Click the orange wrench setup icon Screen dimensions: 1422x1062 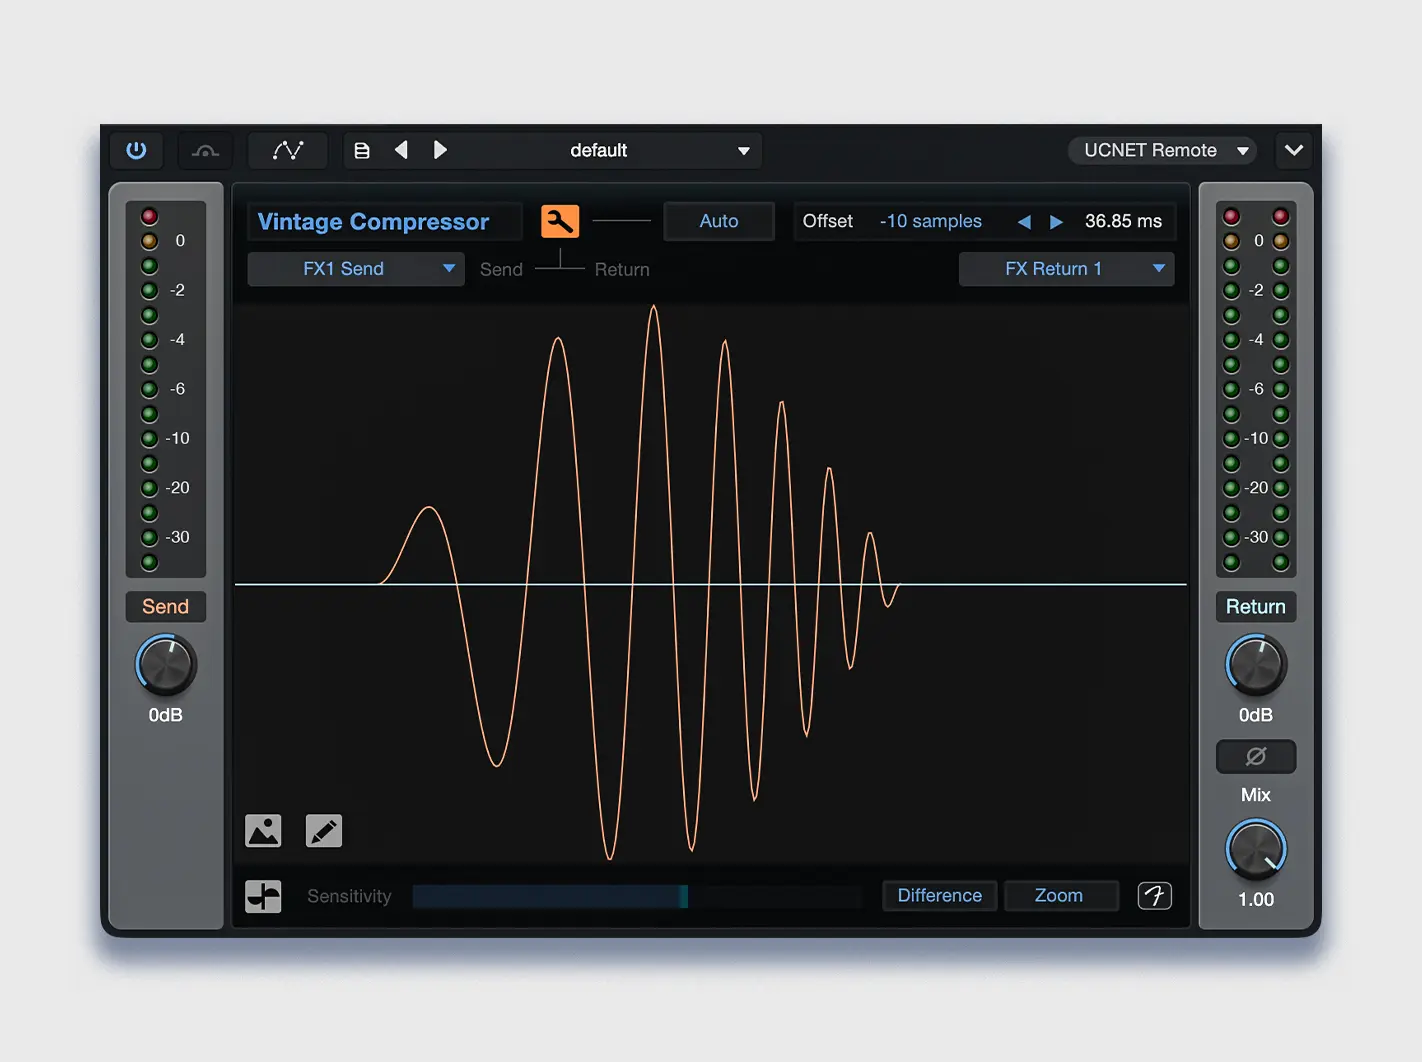tap(560, 221)
